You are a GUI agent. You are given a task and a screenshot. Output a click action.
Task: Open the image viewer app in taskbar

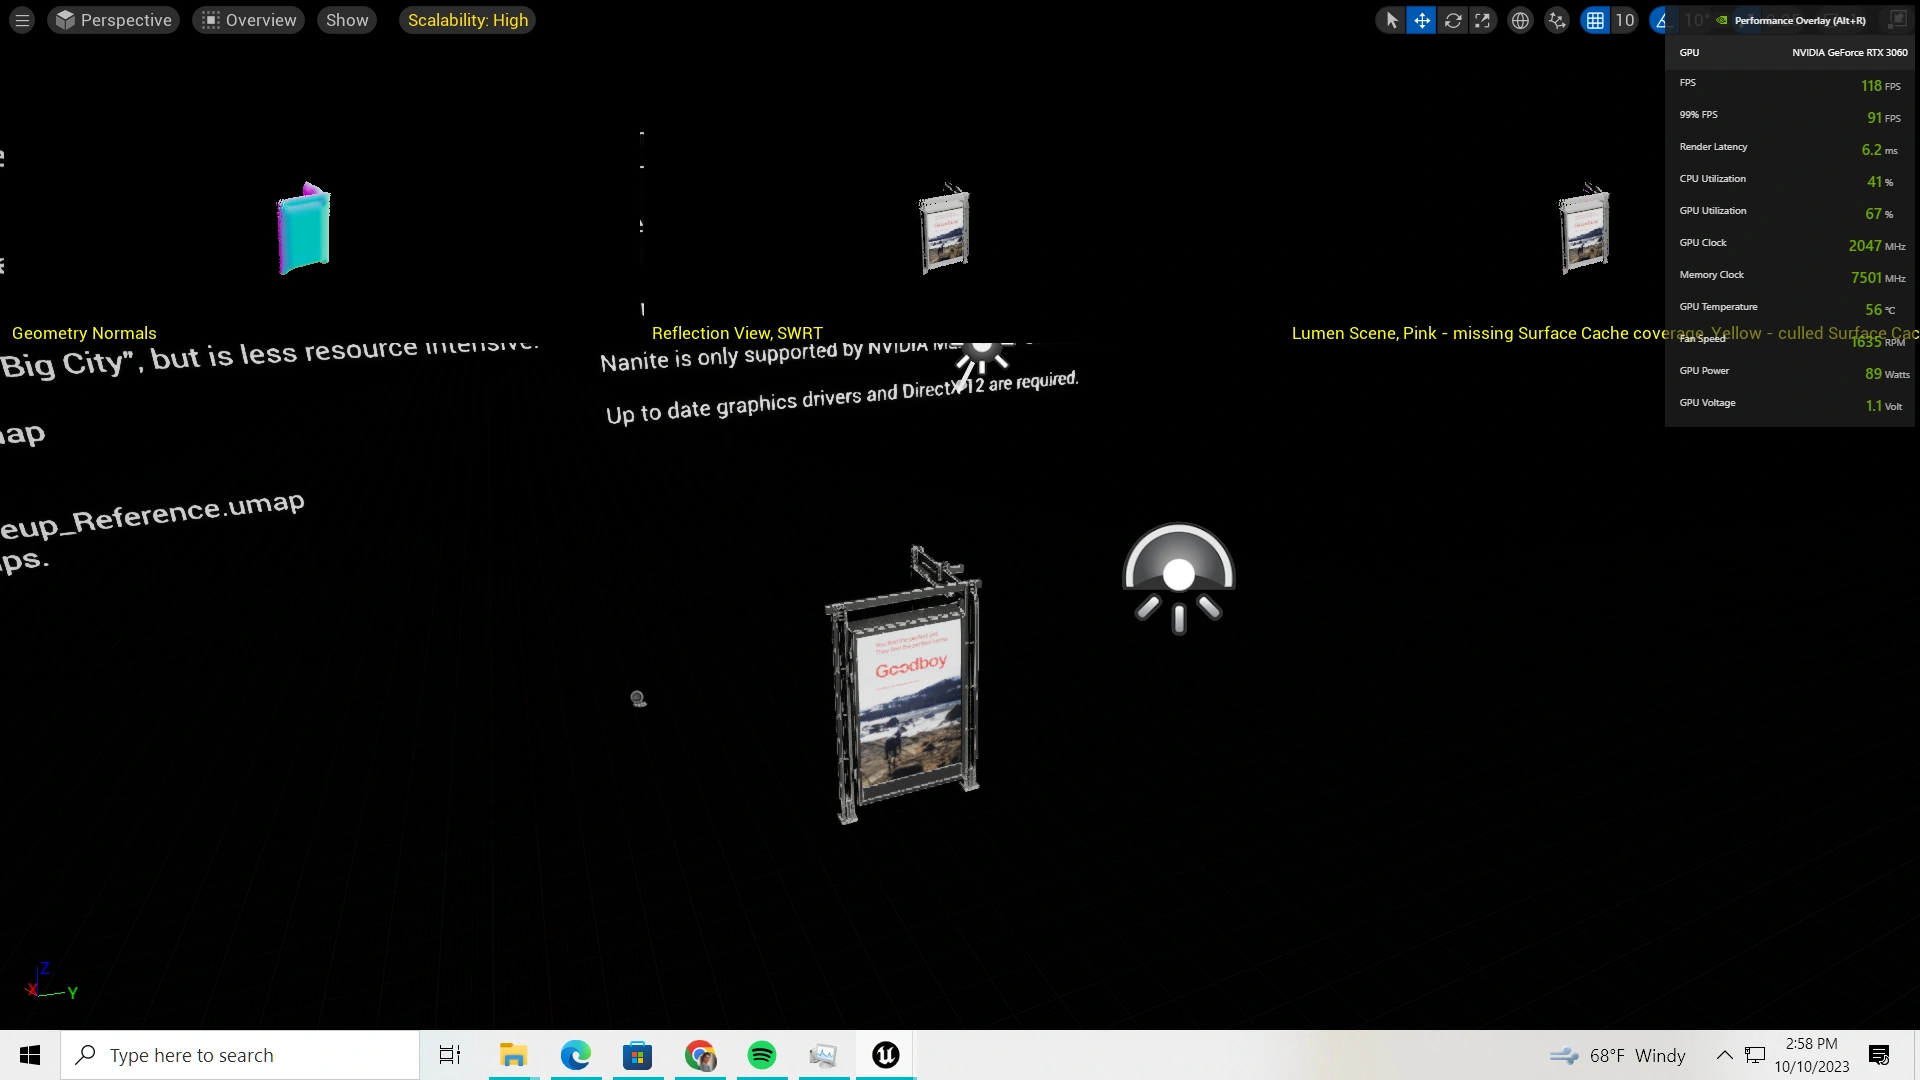coord(824,1055)
